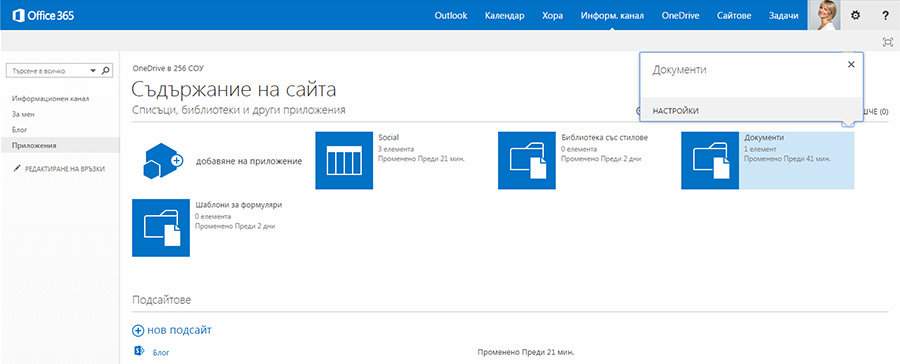
Task: Click the user profile photo
Action: tap(824, 15)
